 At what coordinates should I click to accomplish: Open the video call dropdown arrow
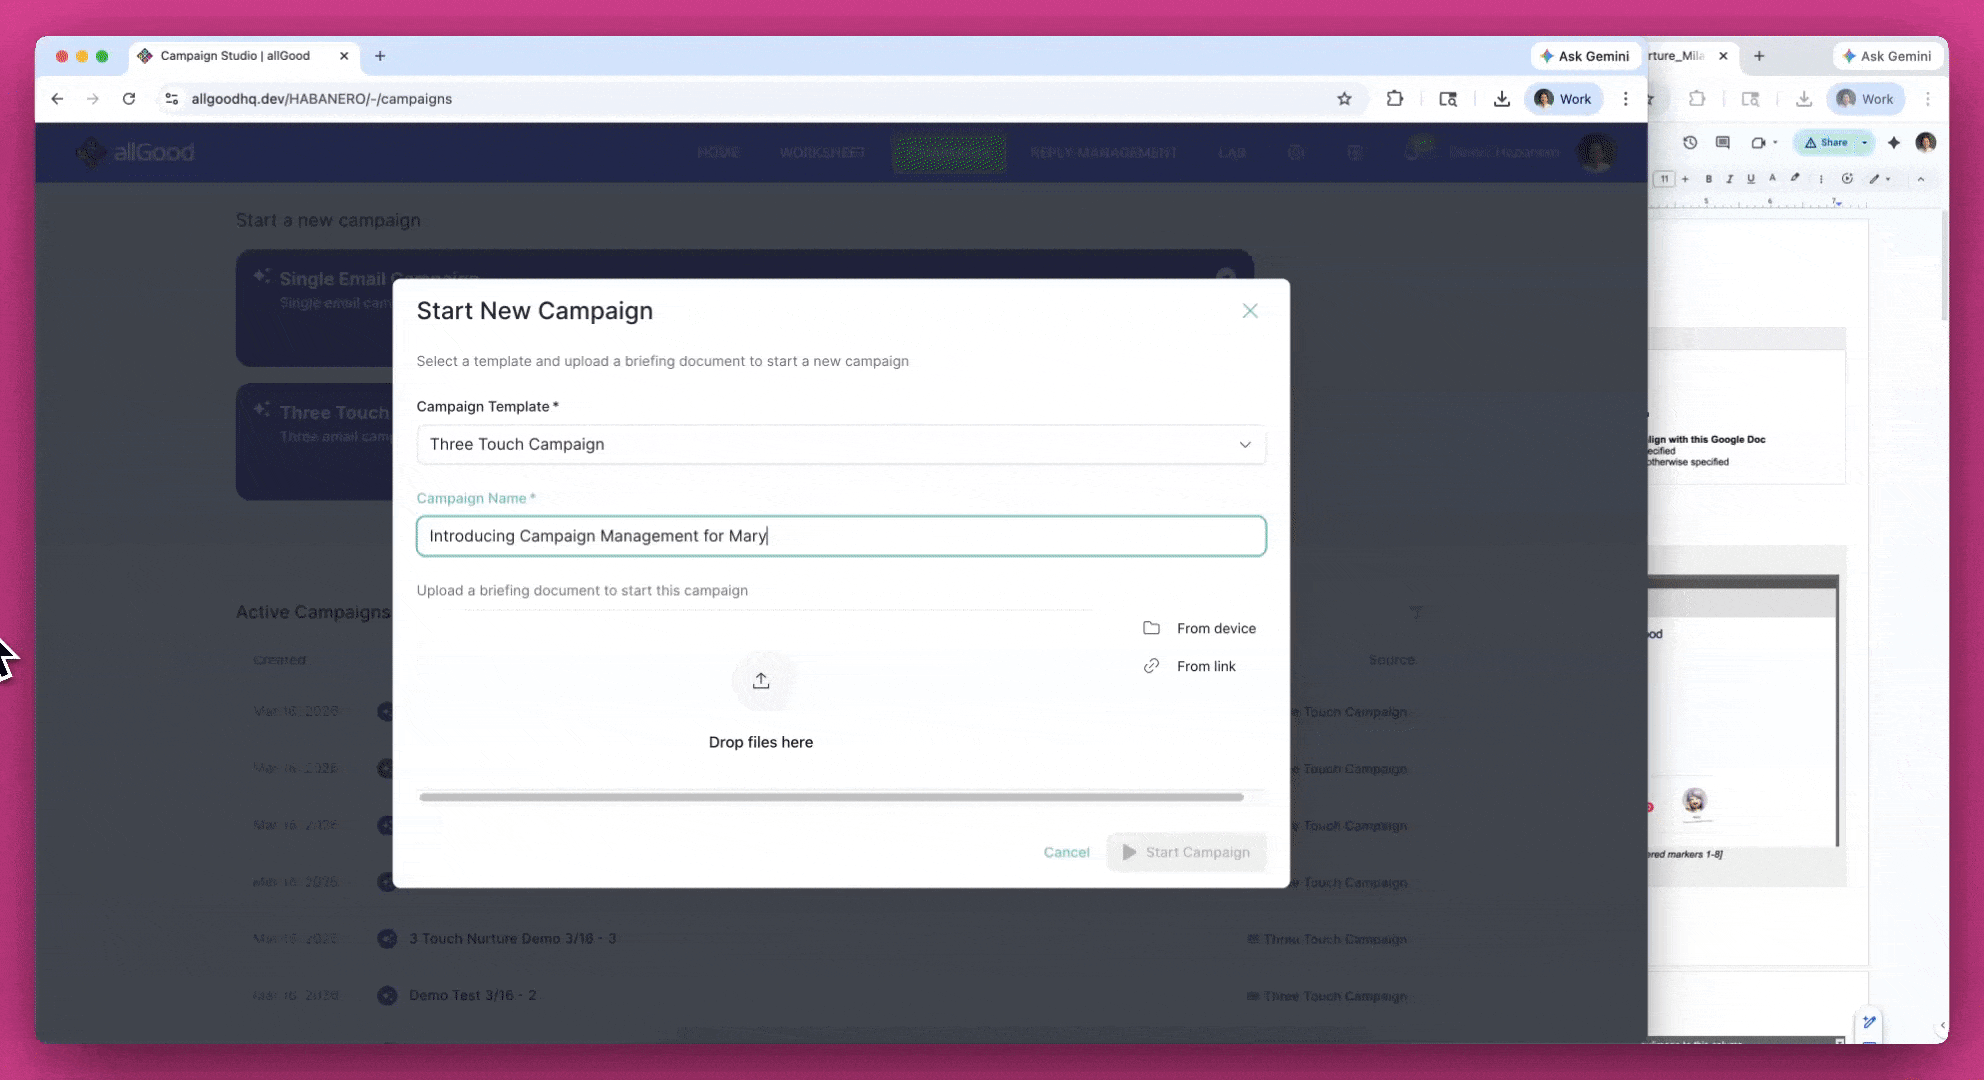[x=1775, y=142]
